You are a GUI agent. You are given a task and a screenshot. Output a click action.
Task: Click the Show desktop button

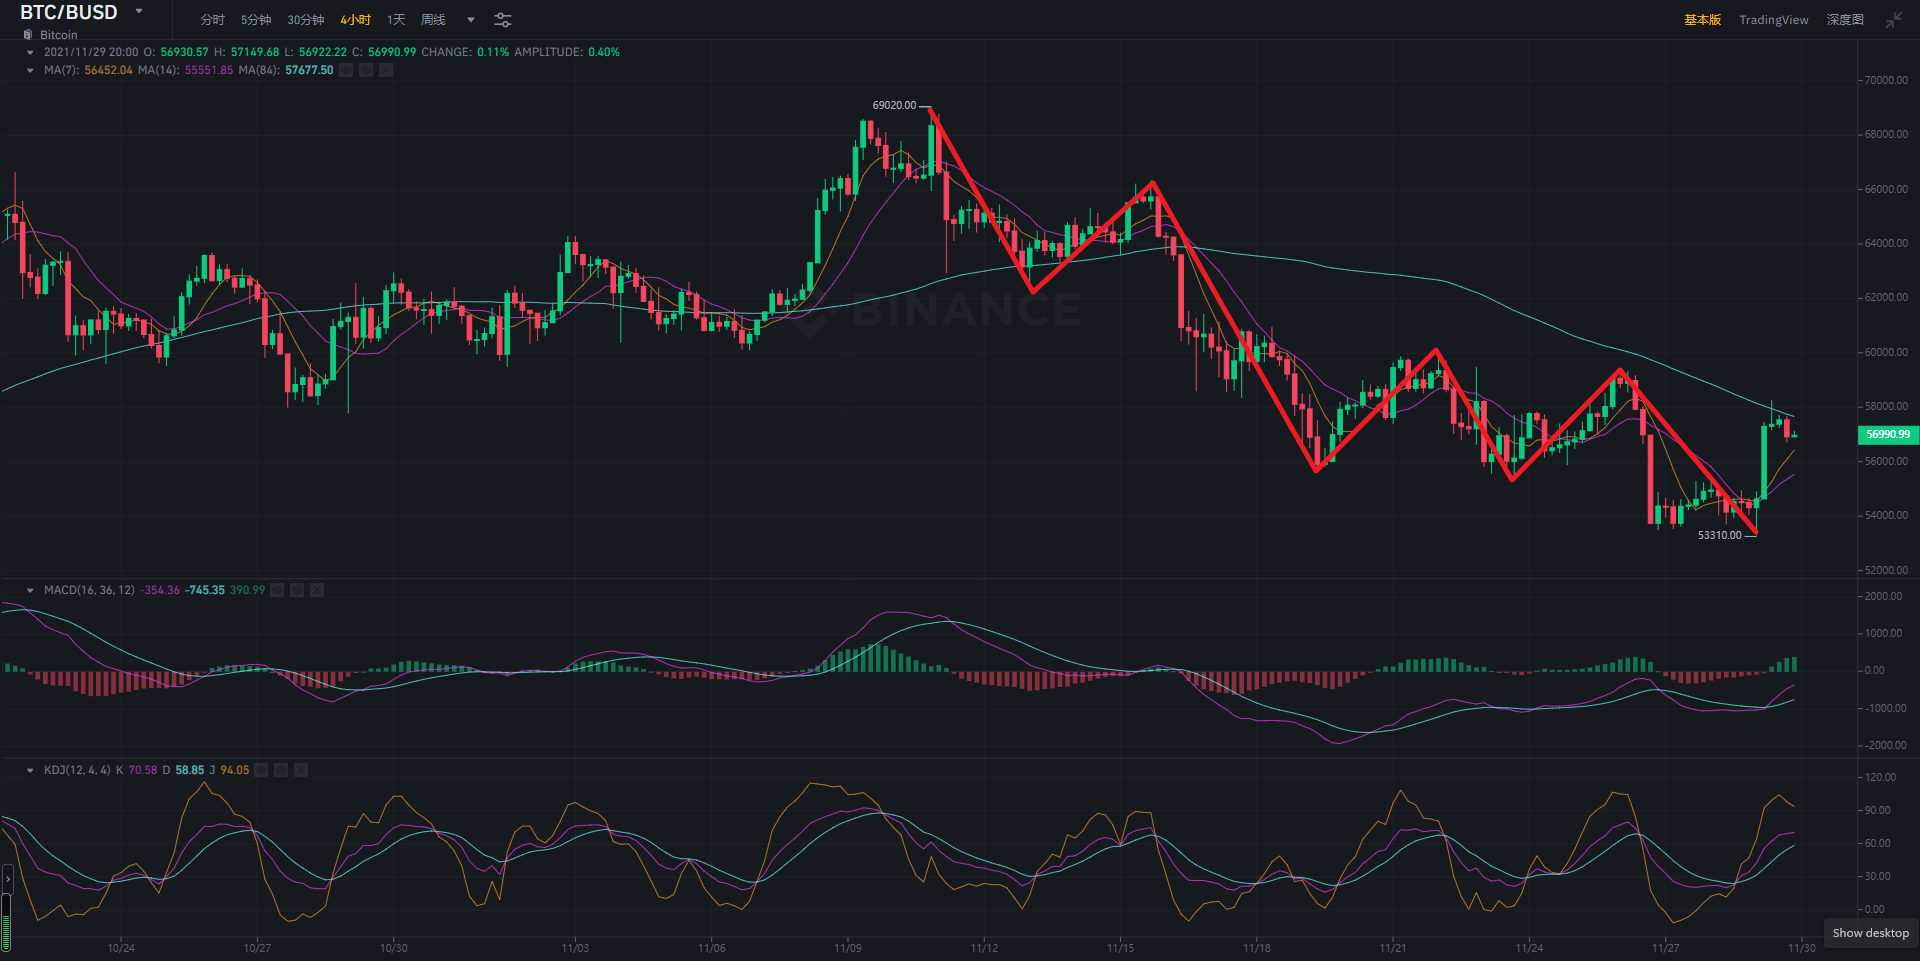pos(1870,933)
